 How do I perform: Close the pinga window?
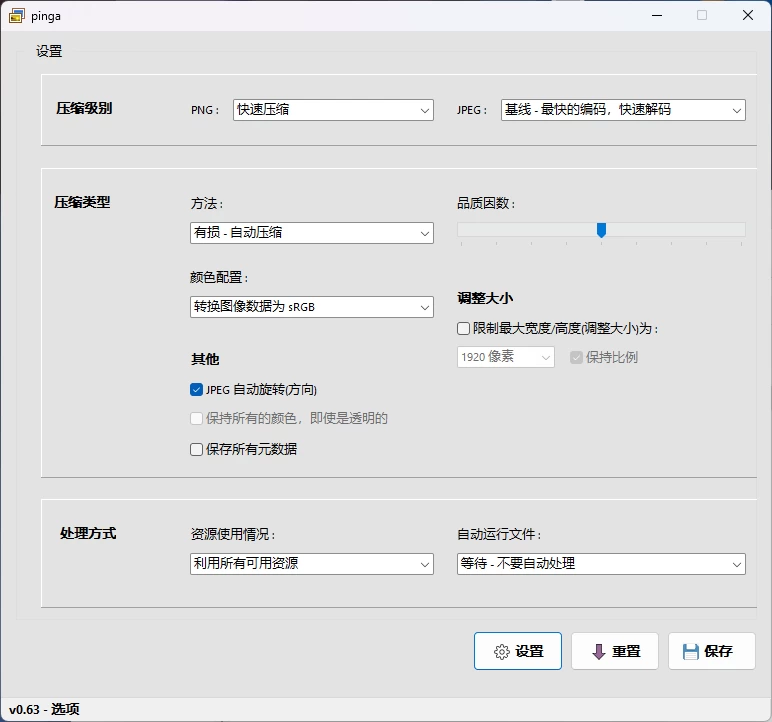[x=748, y=16]
